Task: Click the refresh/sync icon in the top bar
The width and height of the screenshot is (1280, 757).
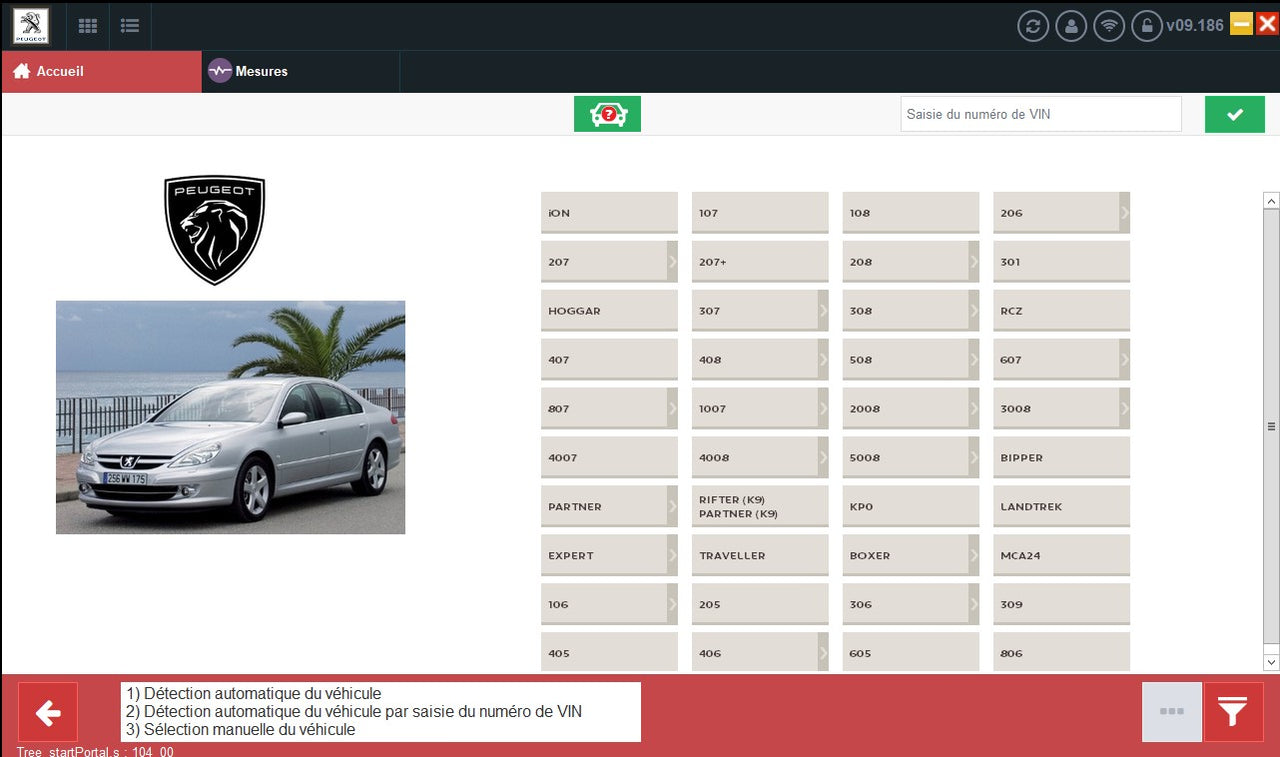Action: click(x=1033, y=25)
